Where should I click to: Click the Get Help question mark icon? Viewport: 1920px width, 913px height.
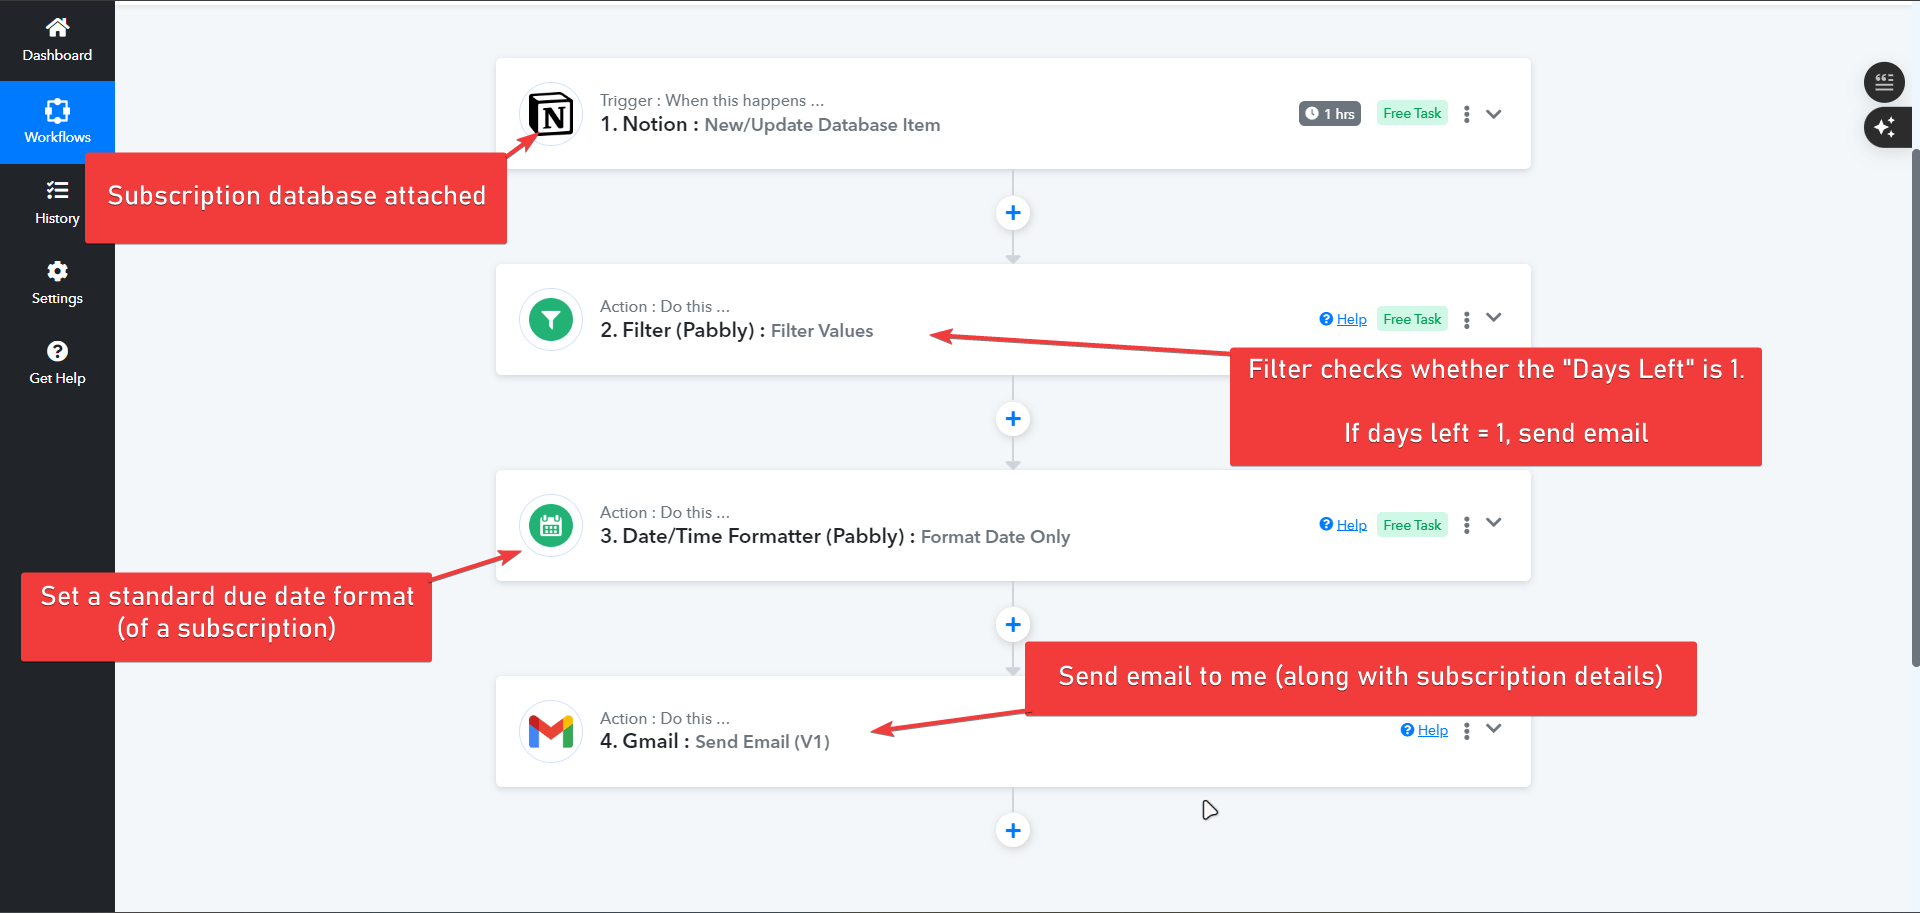coord(57,351)
